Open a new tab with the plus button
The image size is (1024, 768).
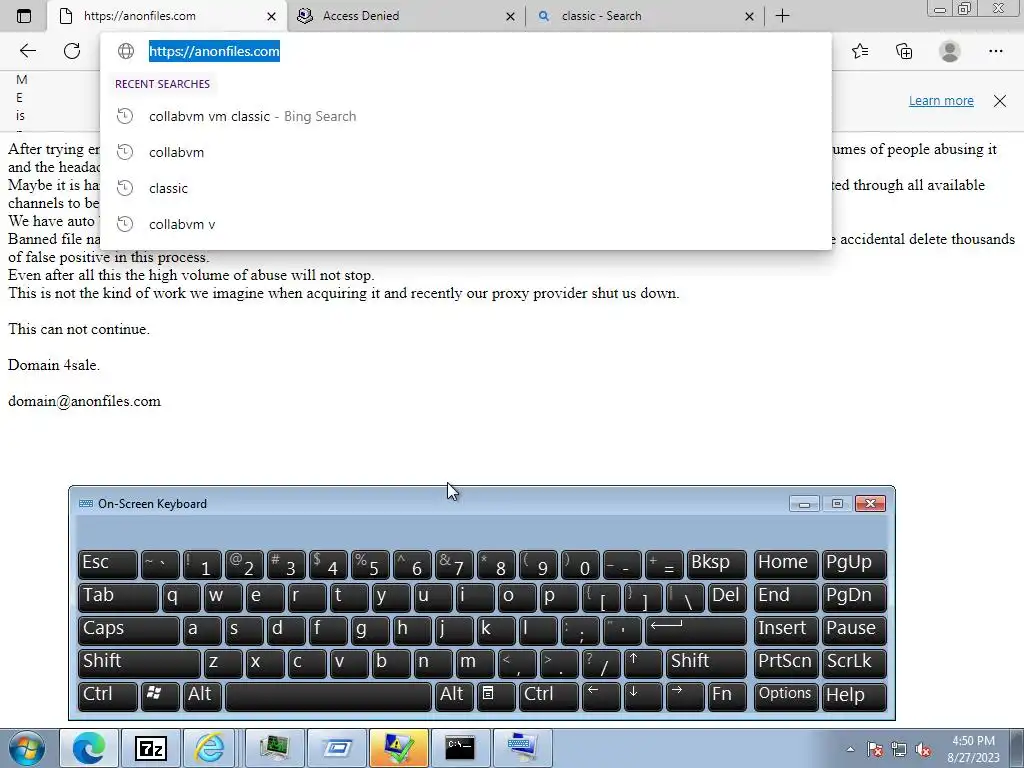tap(782, 16)
